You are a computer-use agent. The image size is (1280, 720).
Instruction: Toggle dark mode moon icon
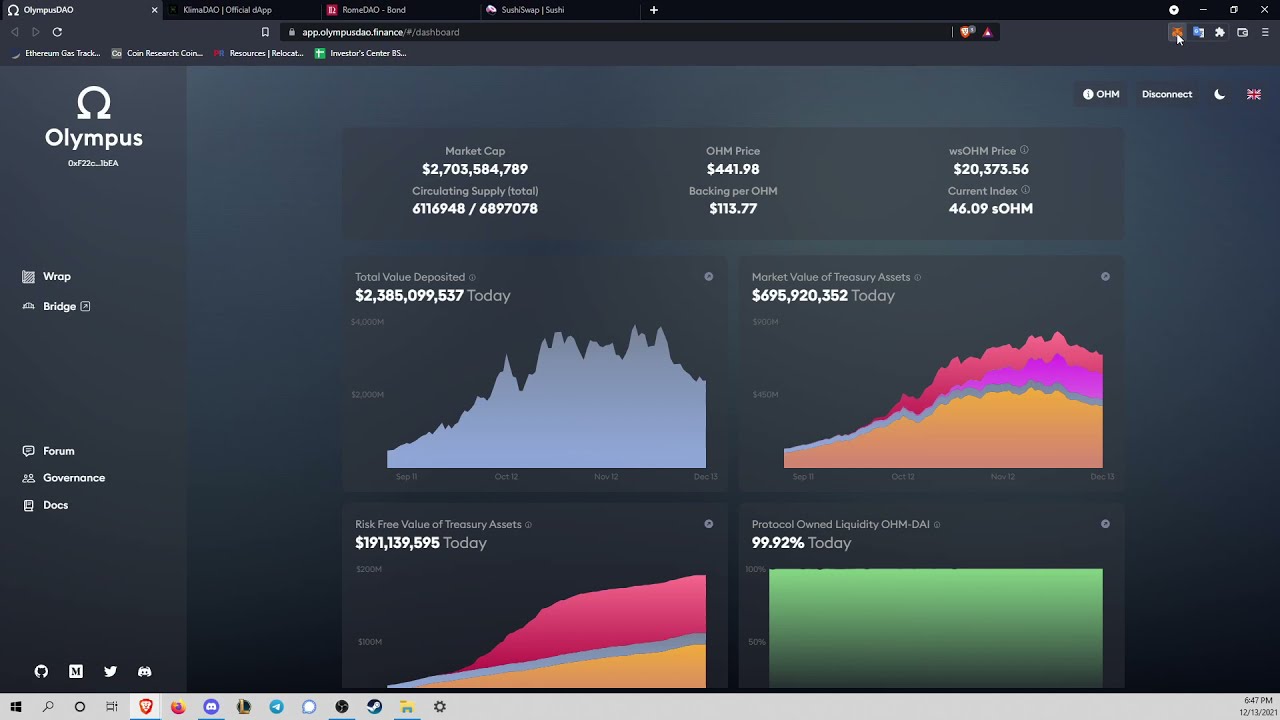pyautogui.click(x=1219, y=94)
